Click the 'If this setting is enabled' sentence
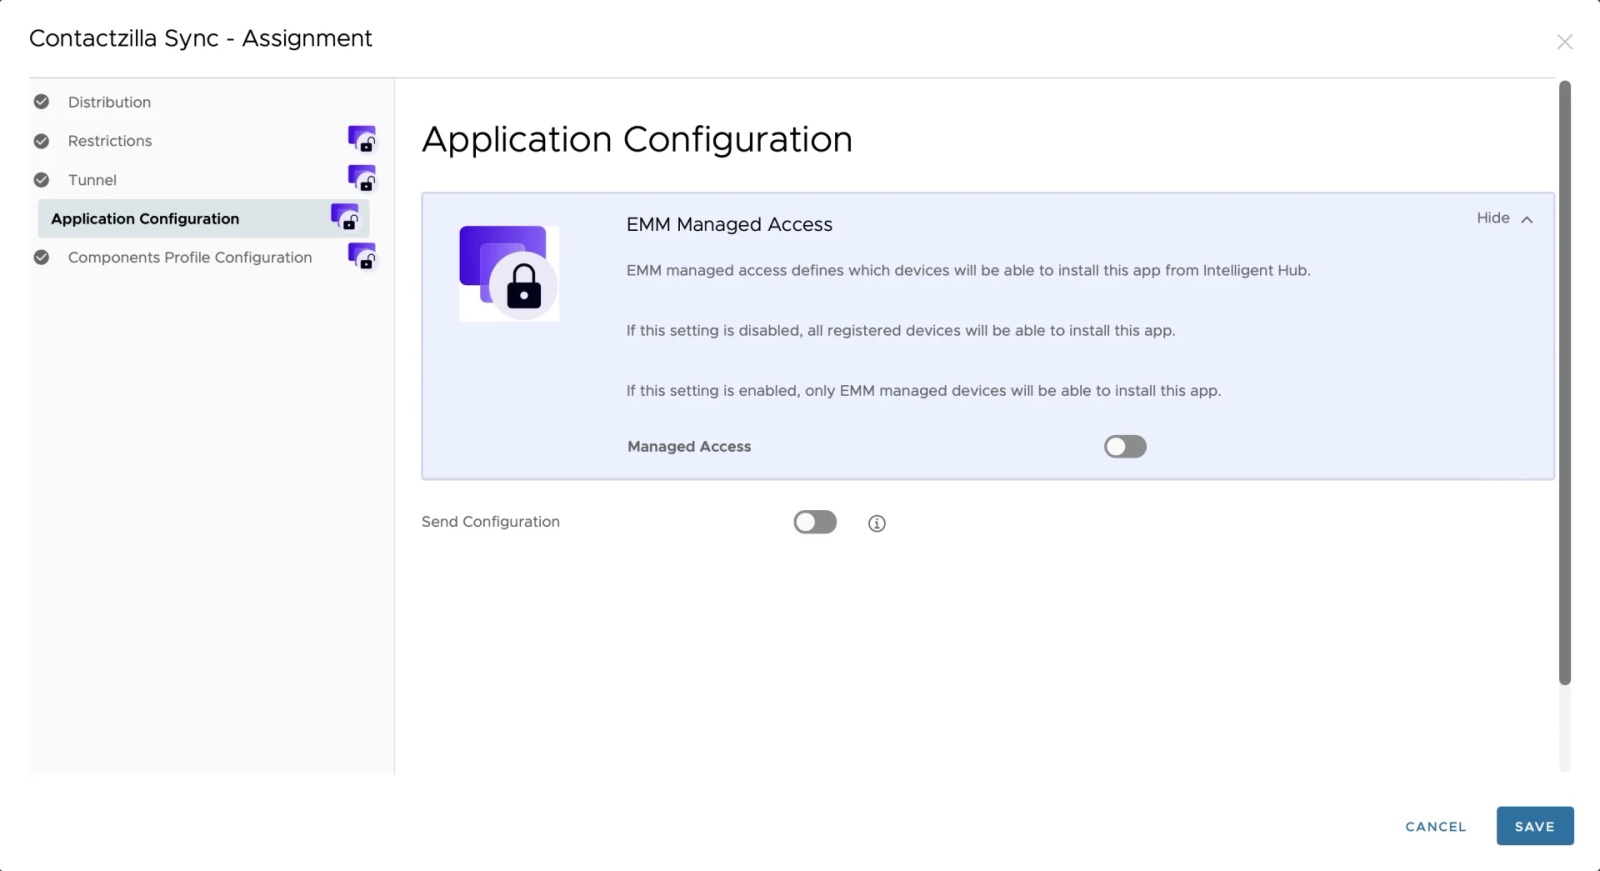 point(924,391)
